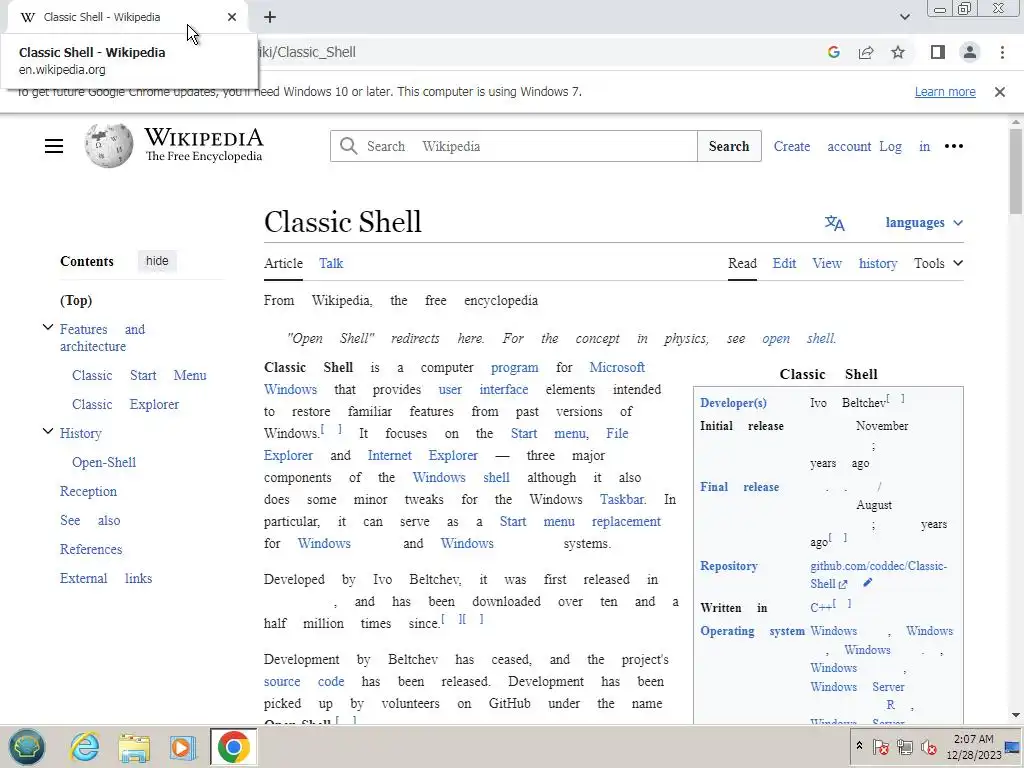Click the Wikipedia globe logo

[x=108, y=146]
